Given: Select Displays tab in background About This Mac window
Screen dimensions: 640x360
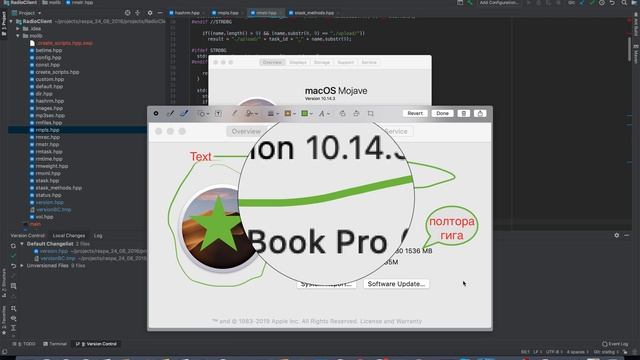Looking at the screenshot, I should [298, 62].
